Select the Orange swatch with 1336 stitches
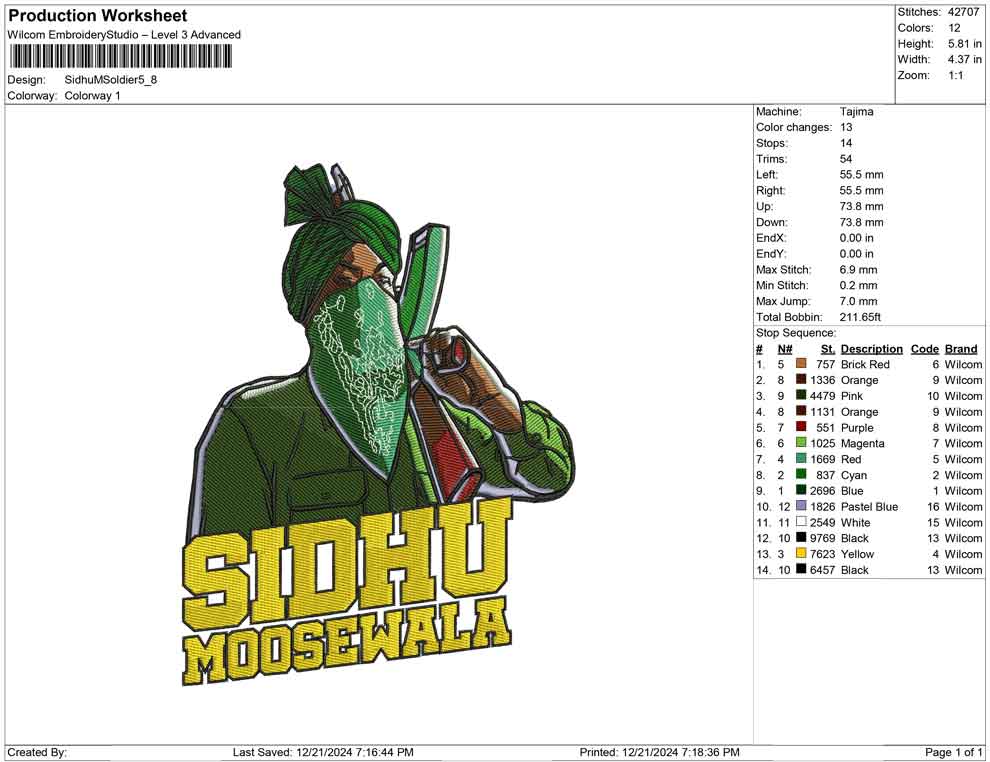 pyautogui.click(x=801, y=379)
